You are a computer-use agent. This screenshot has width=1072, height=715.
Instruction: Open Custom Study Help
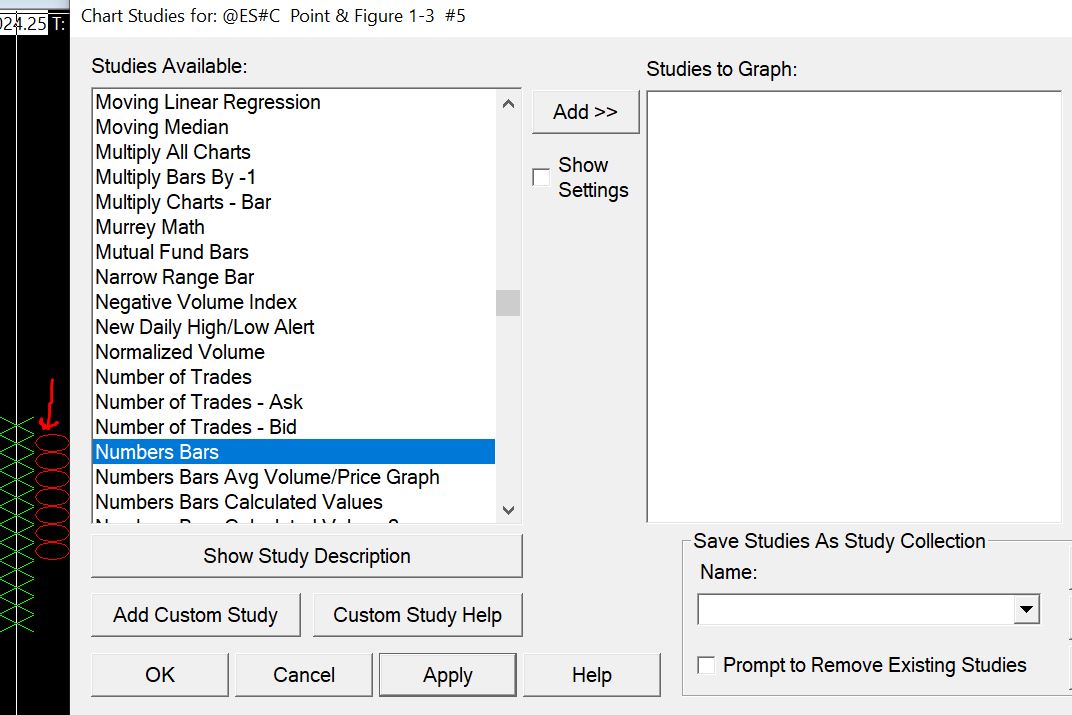[417, 615]
